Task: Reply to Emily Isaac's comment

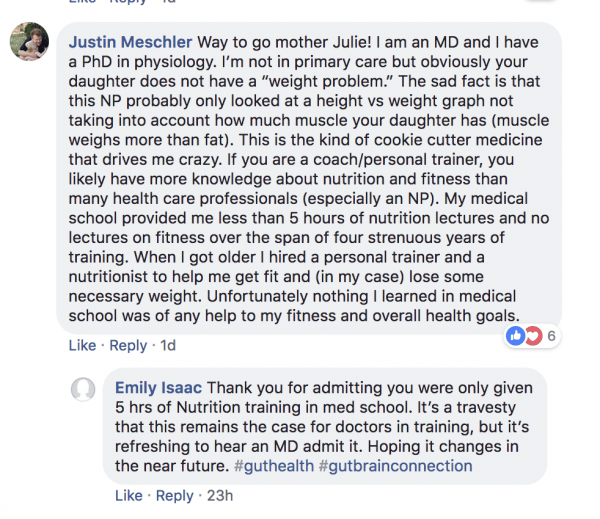Action: coord(174,496)
